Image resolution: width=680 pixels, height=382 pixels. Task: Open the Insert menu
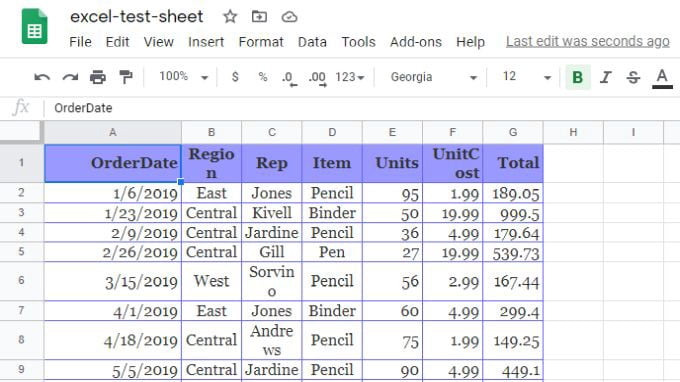pos(206,42)
